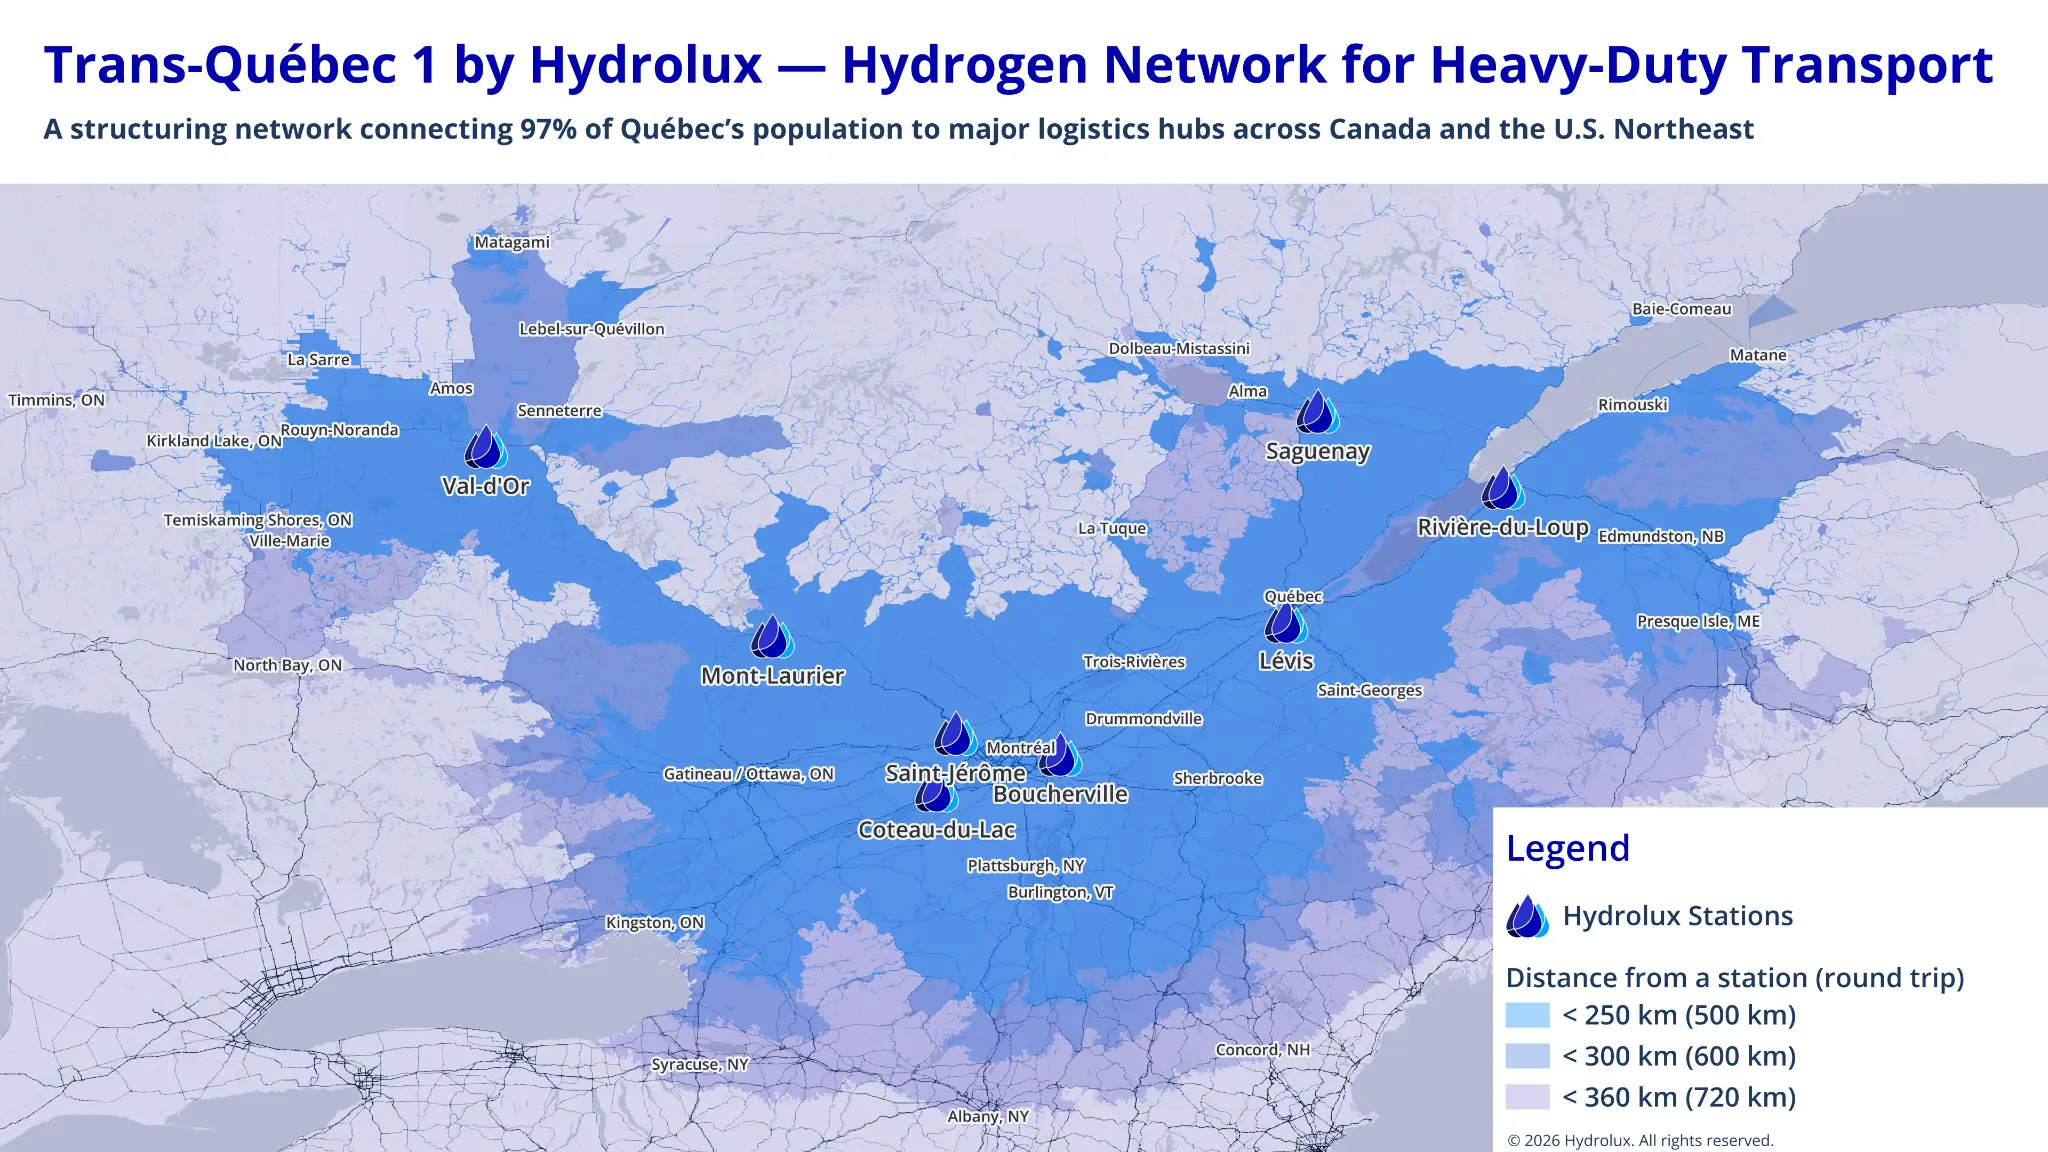Click the Saint-Georges map label
Viewport: 2048px width, 1152px height.
(x=1370, y=690)
